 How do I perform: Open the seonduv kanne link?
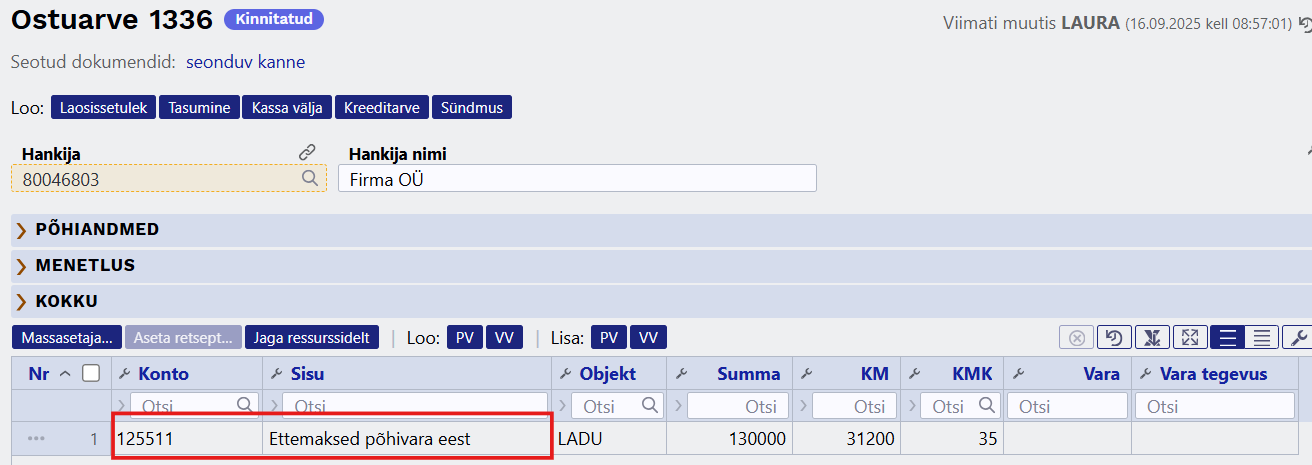tap(245, 62)
